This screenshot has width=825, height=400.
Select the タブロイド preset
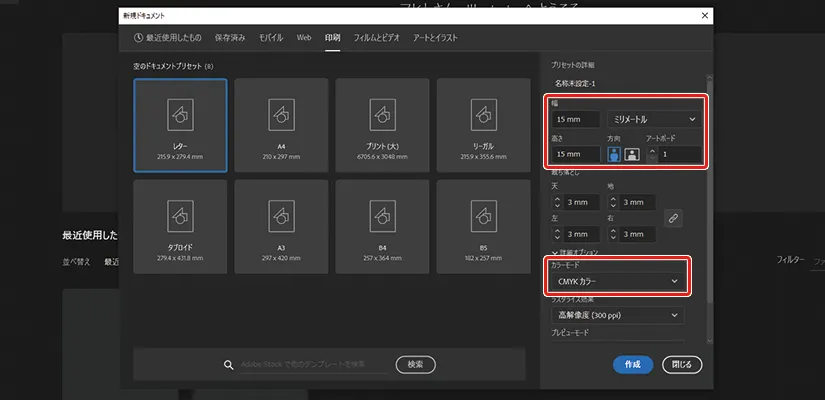180,227
